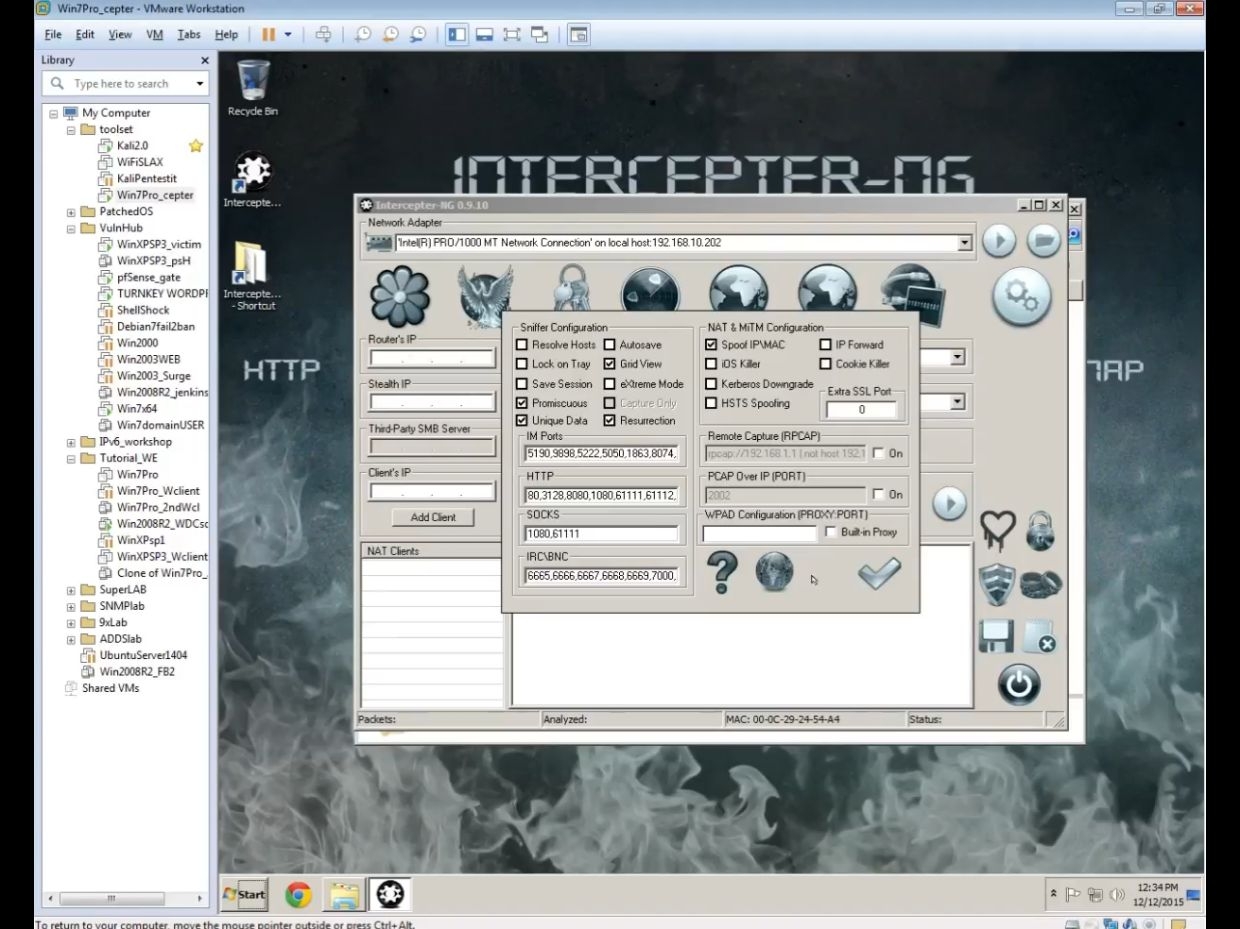Screen dimensions: 1240x929
Task: Toggle the Lock on Tray checkbox
Action: 521,364
